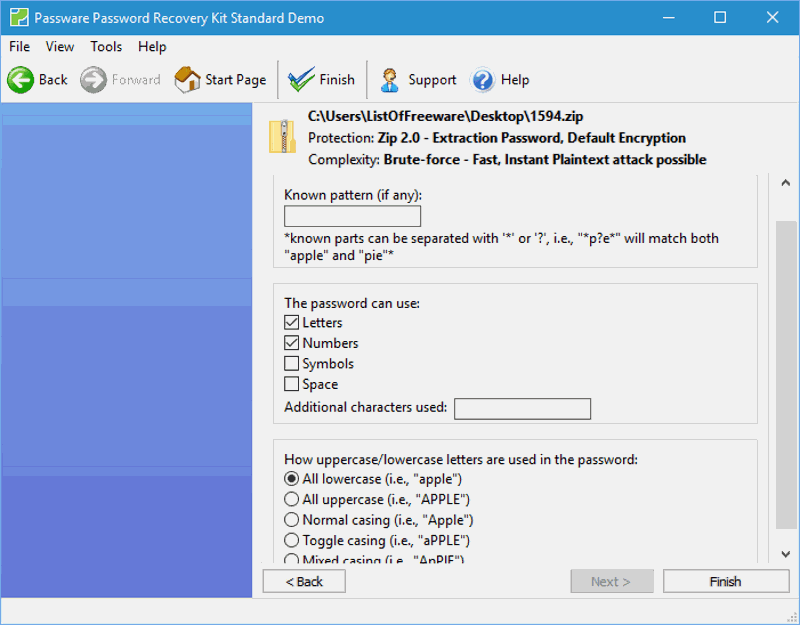The width and height of the screenshot is (800, 625).
Task: Click the green Back arrow icon
Action: 20,80
